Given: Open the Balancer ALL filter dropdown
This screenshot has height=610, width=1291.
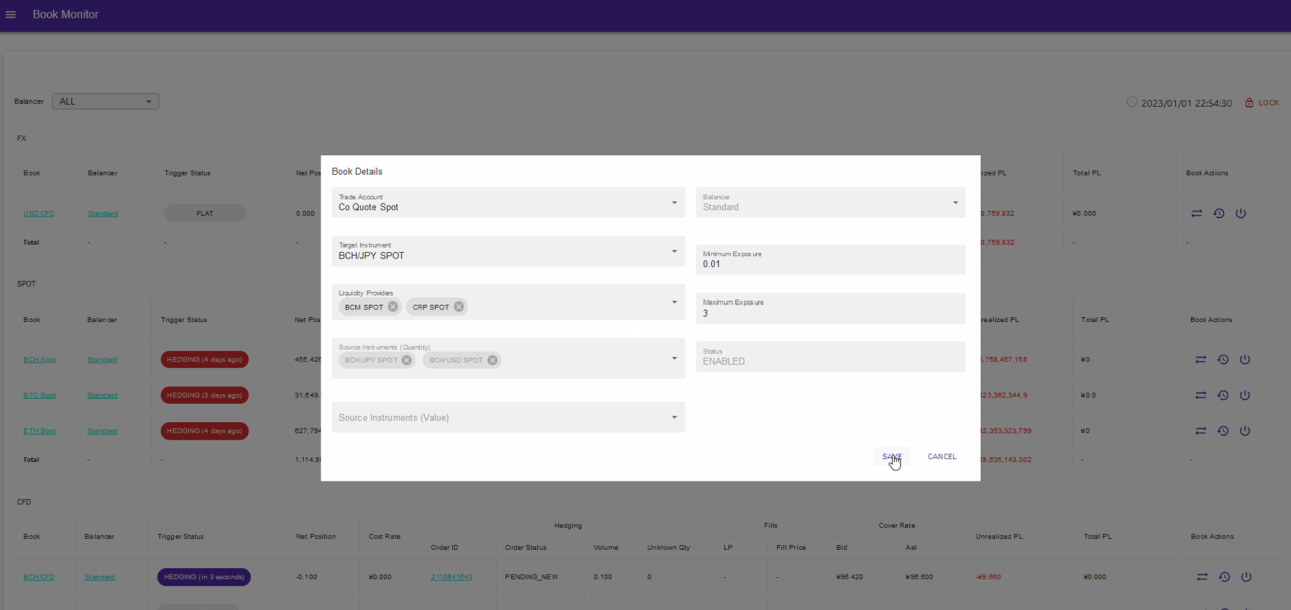Looking at the screenshot, I should click(x=105, y=102).
